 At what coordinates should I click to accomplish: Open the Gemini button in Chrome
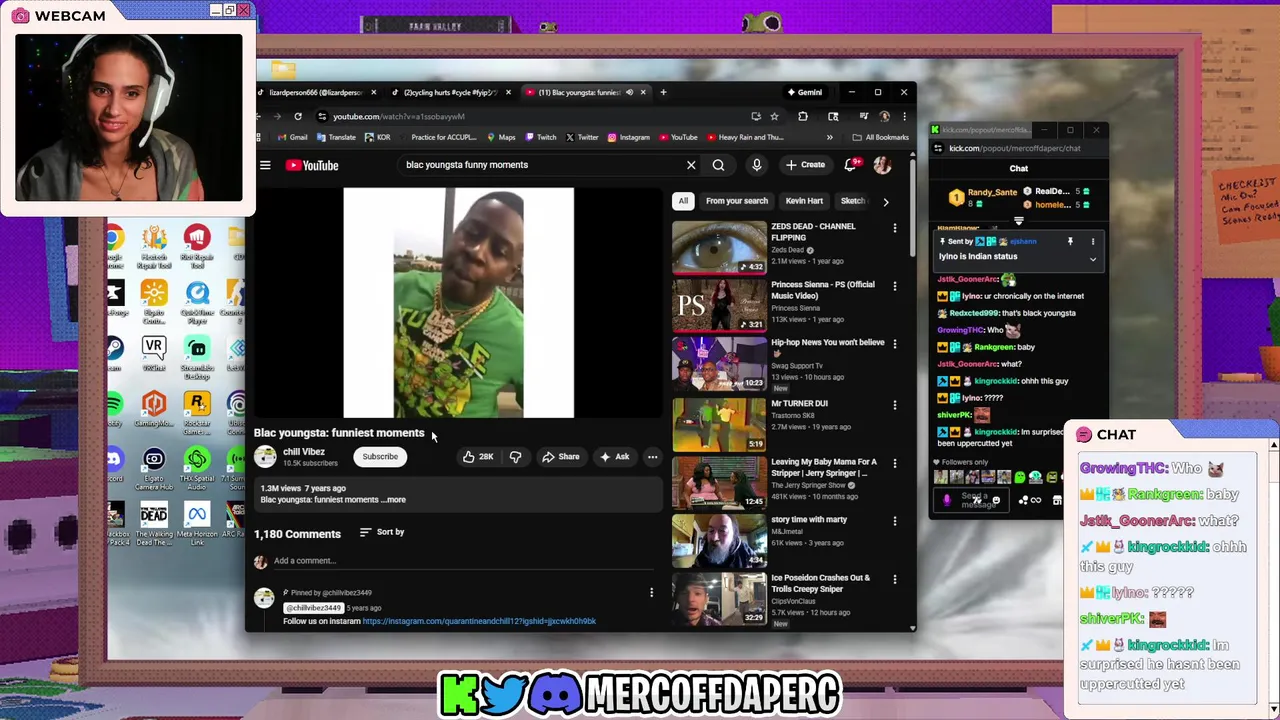point(804,92)
